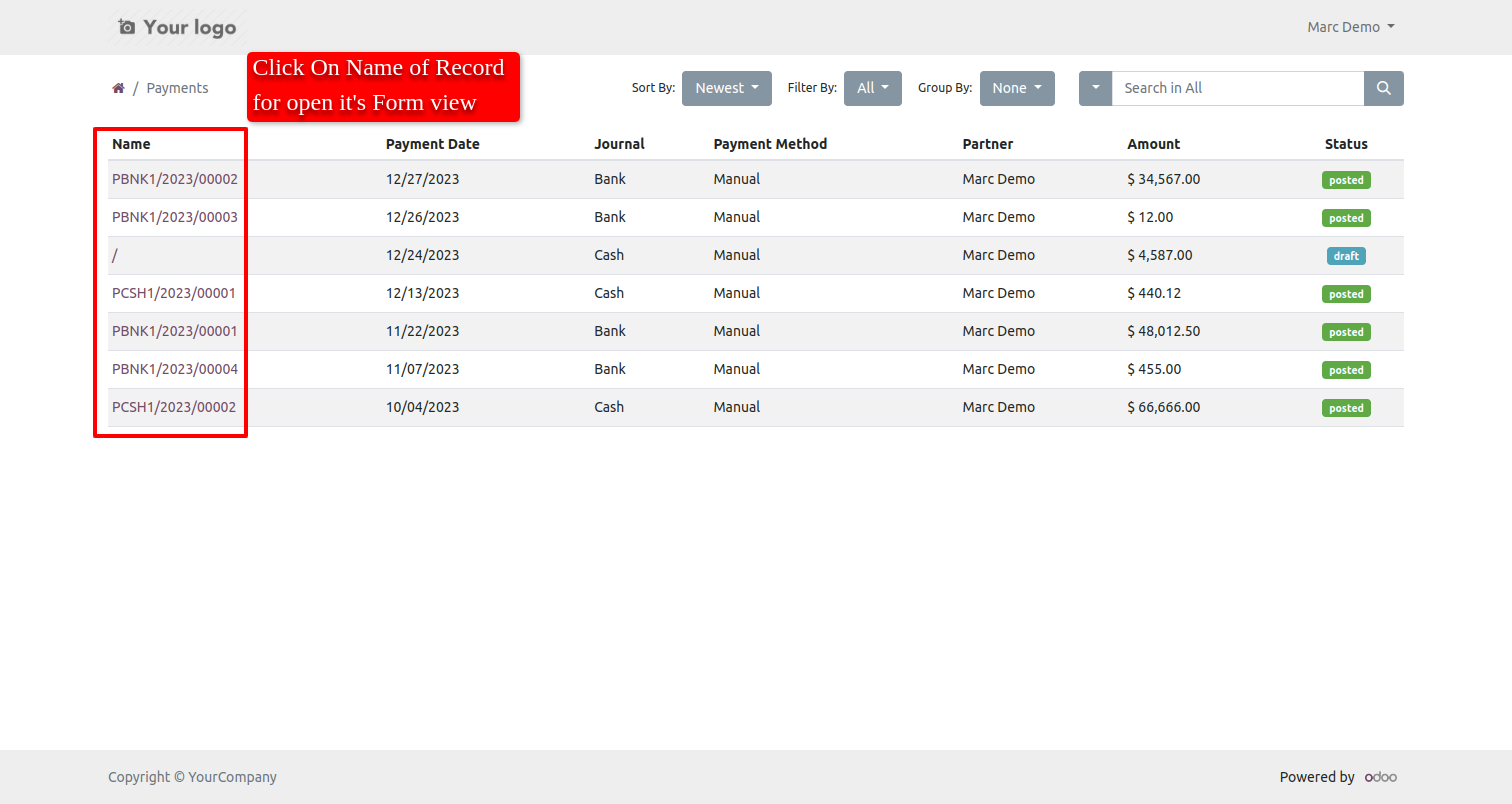
Task: Open the Group By None dropdown
Action: (x=1017, y=88)
